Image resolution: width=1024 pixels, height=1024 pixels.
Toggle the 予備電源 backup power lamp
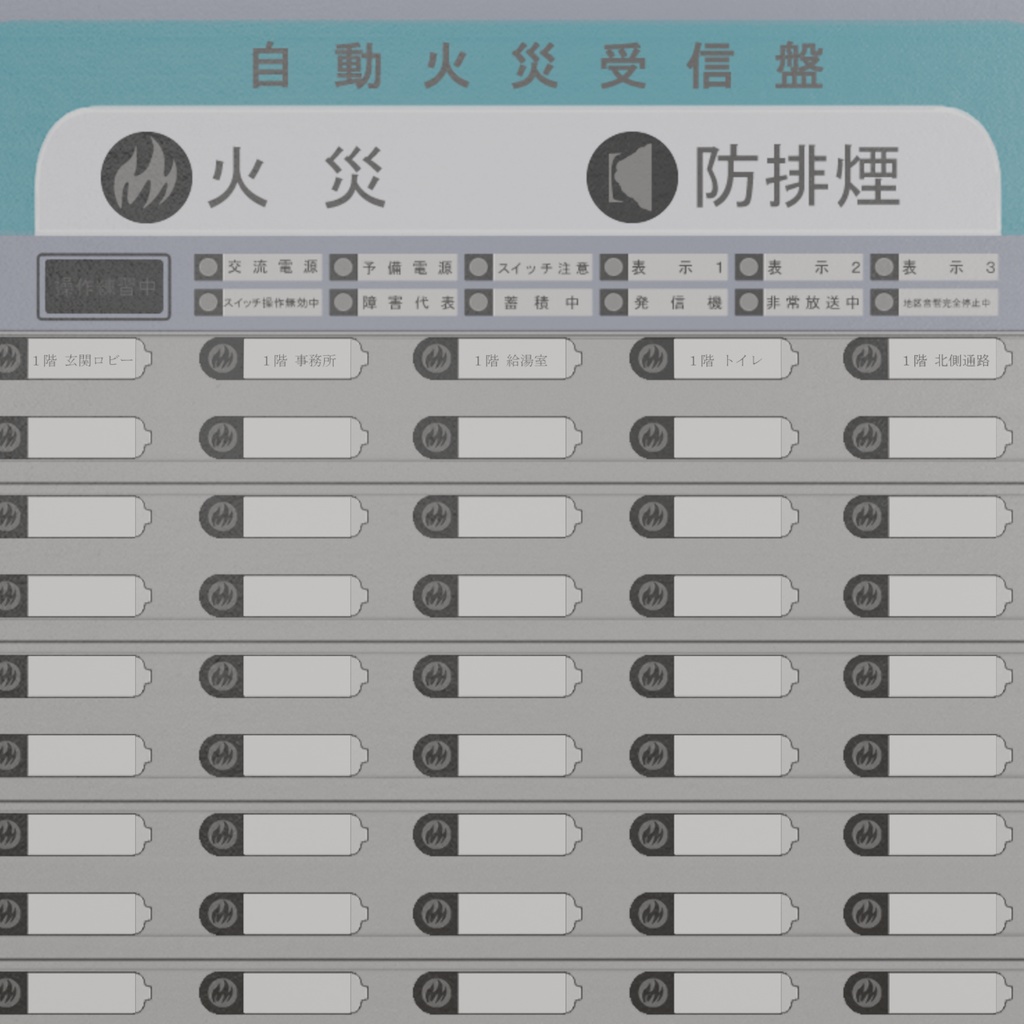point(345,267)
